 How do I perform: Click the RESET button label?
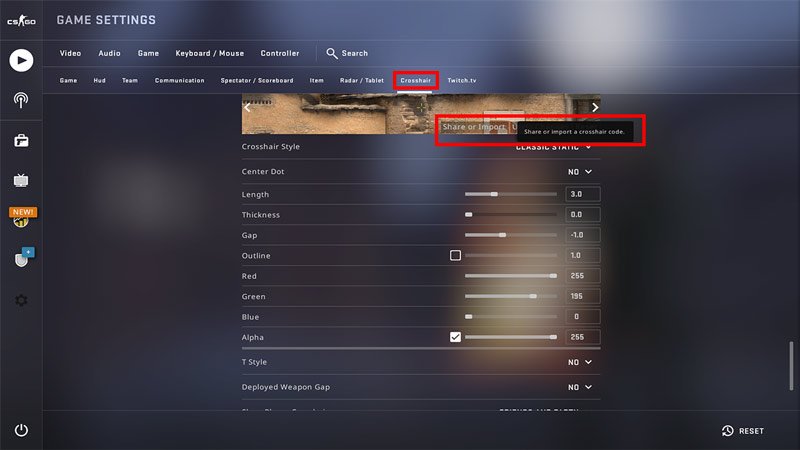752,431
